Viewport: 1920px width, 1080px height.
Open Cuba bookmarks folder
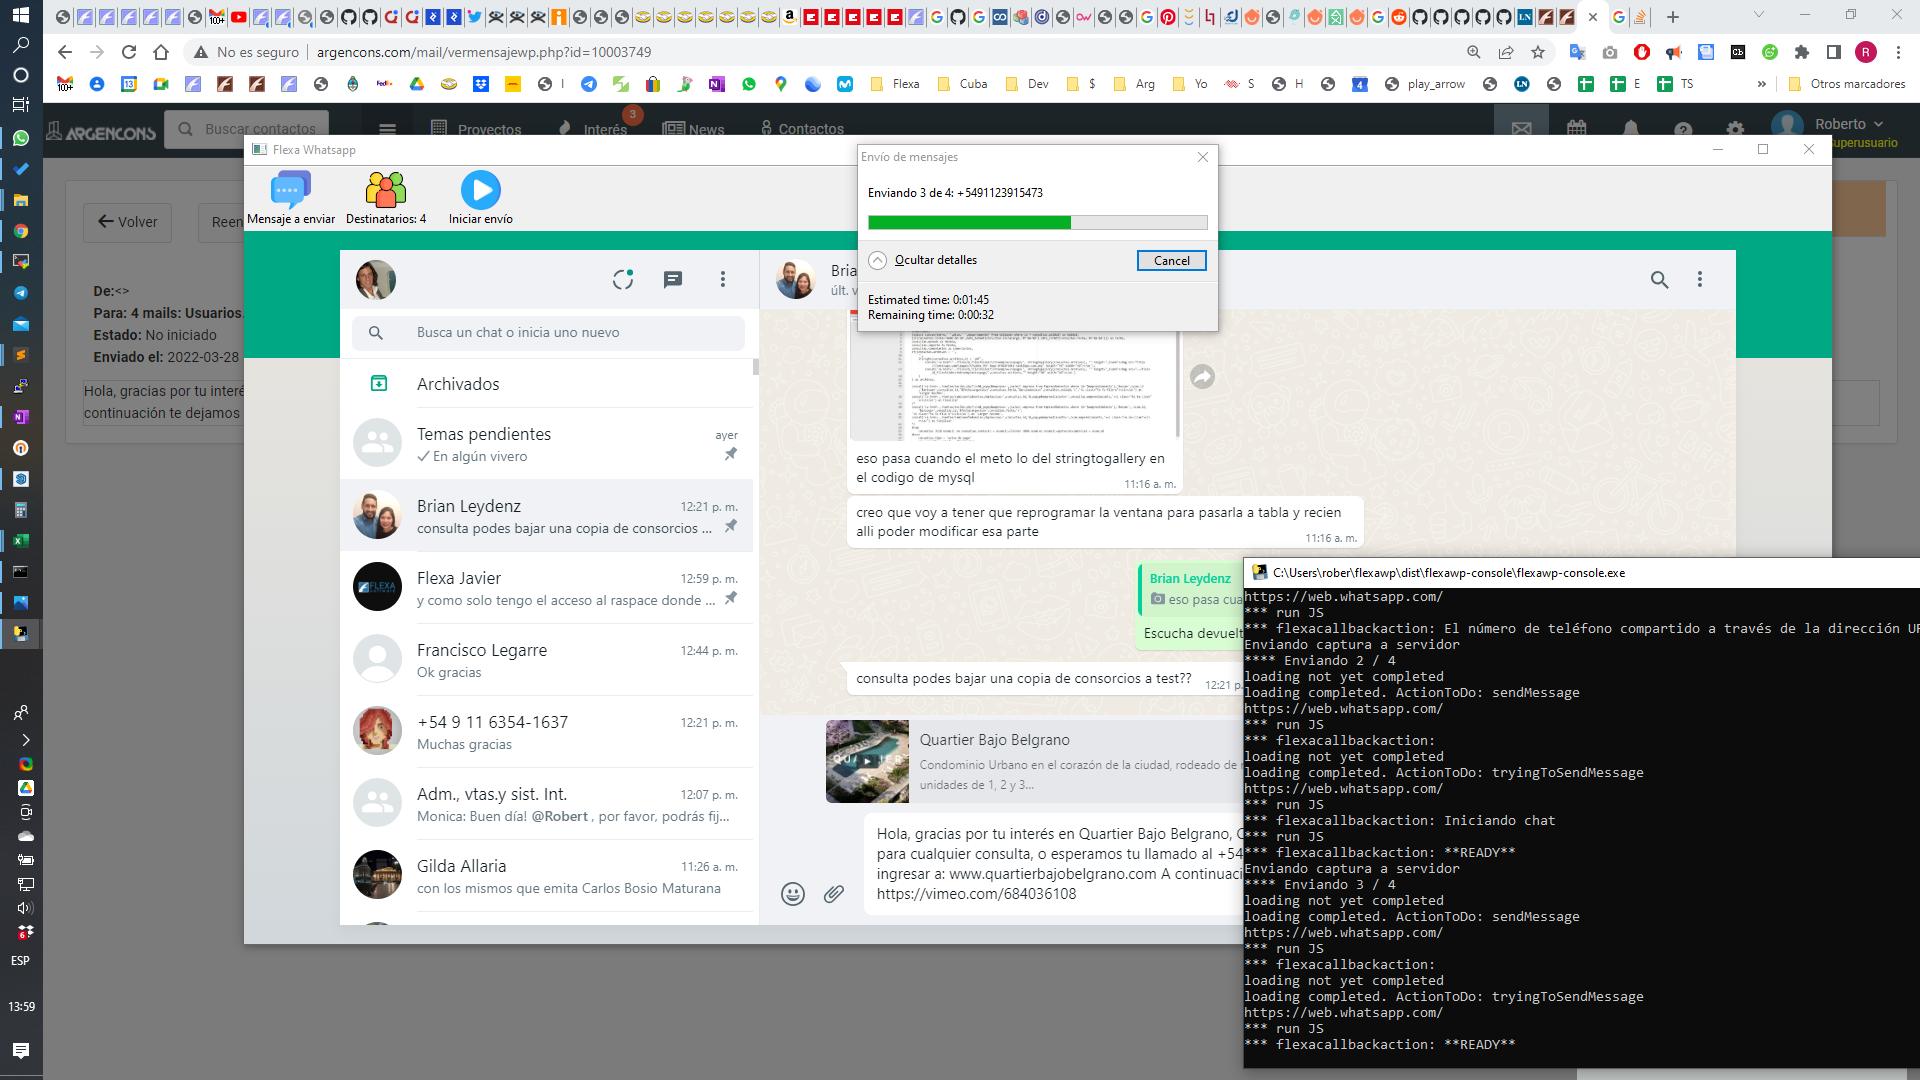pos(963,84)
